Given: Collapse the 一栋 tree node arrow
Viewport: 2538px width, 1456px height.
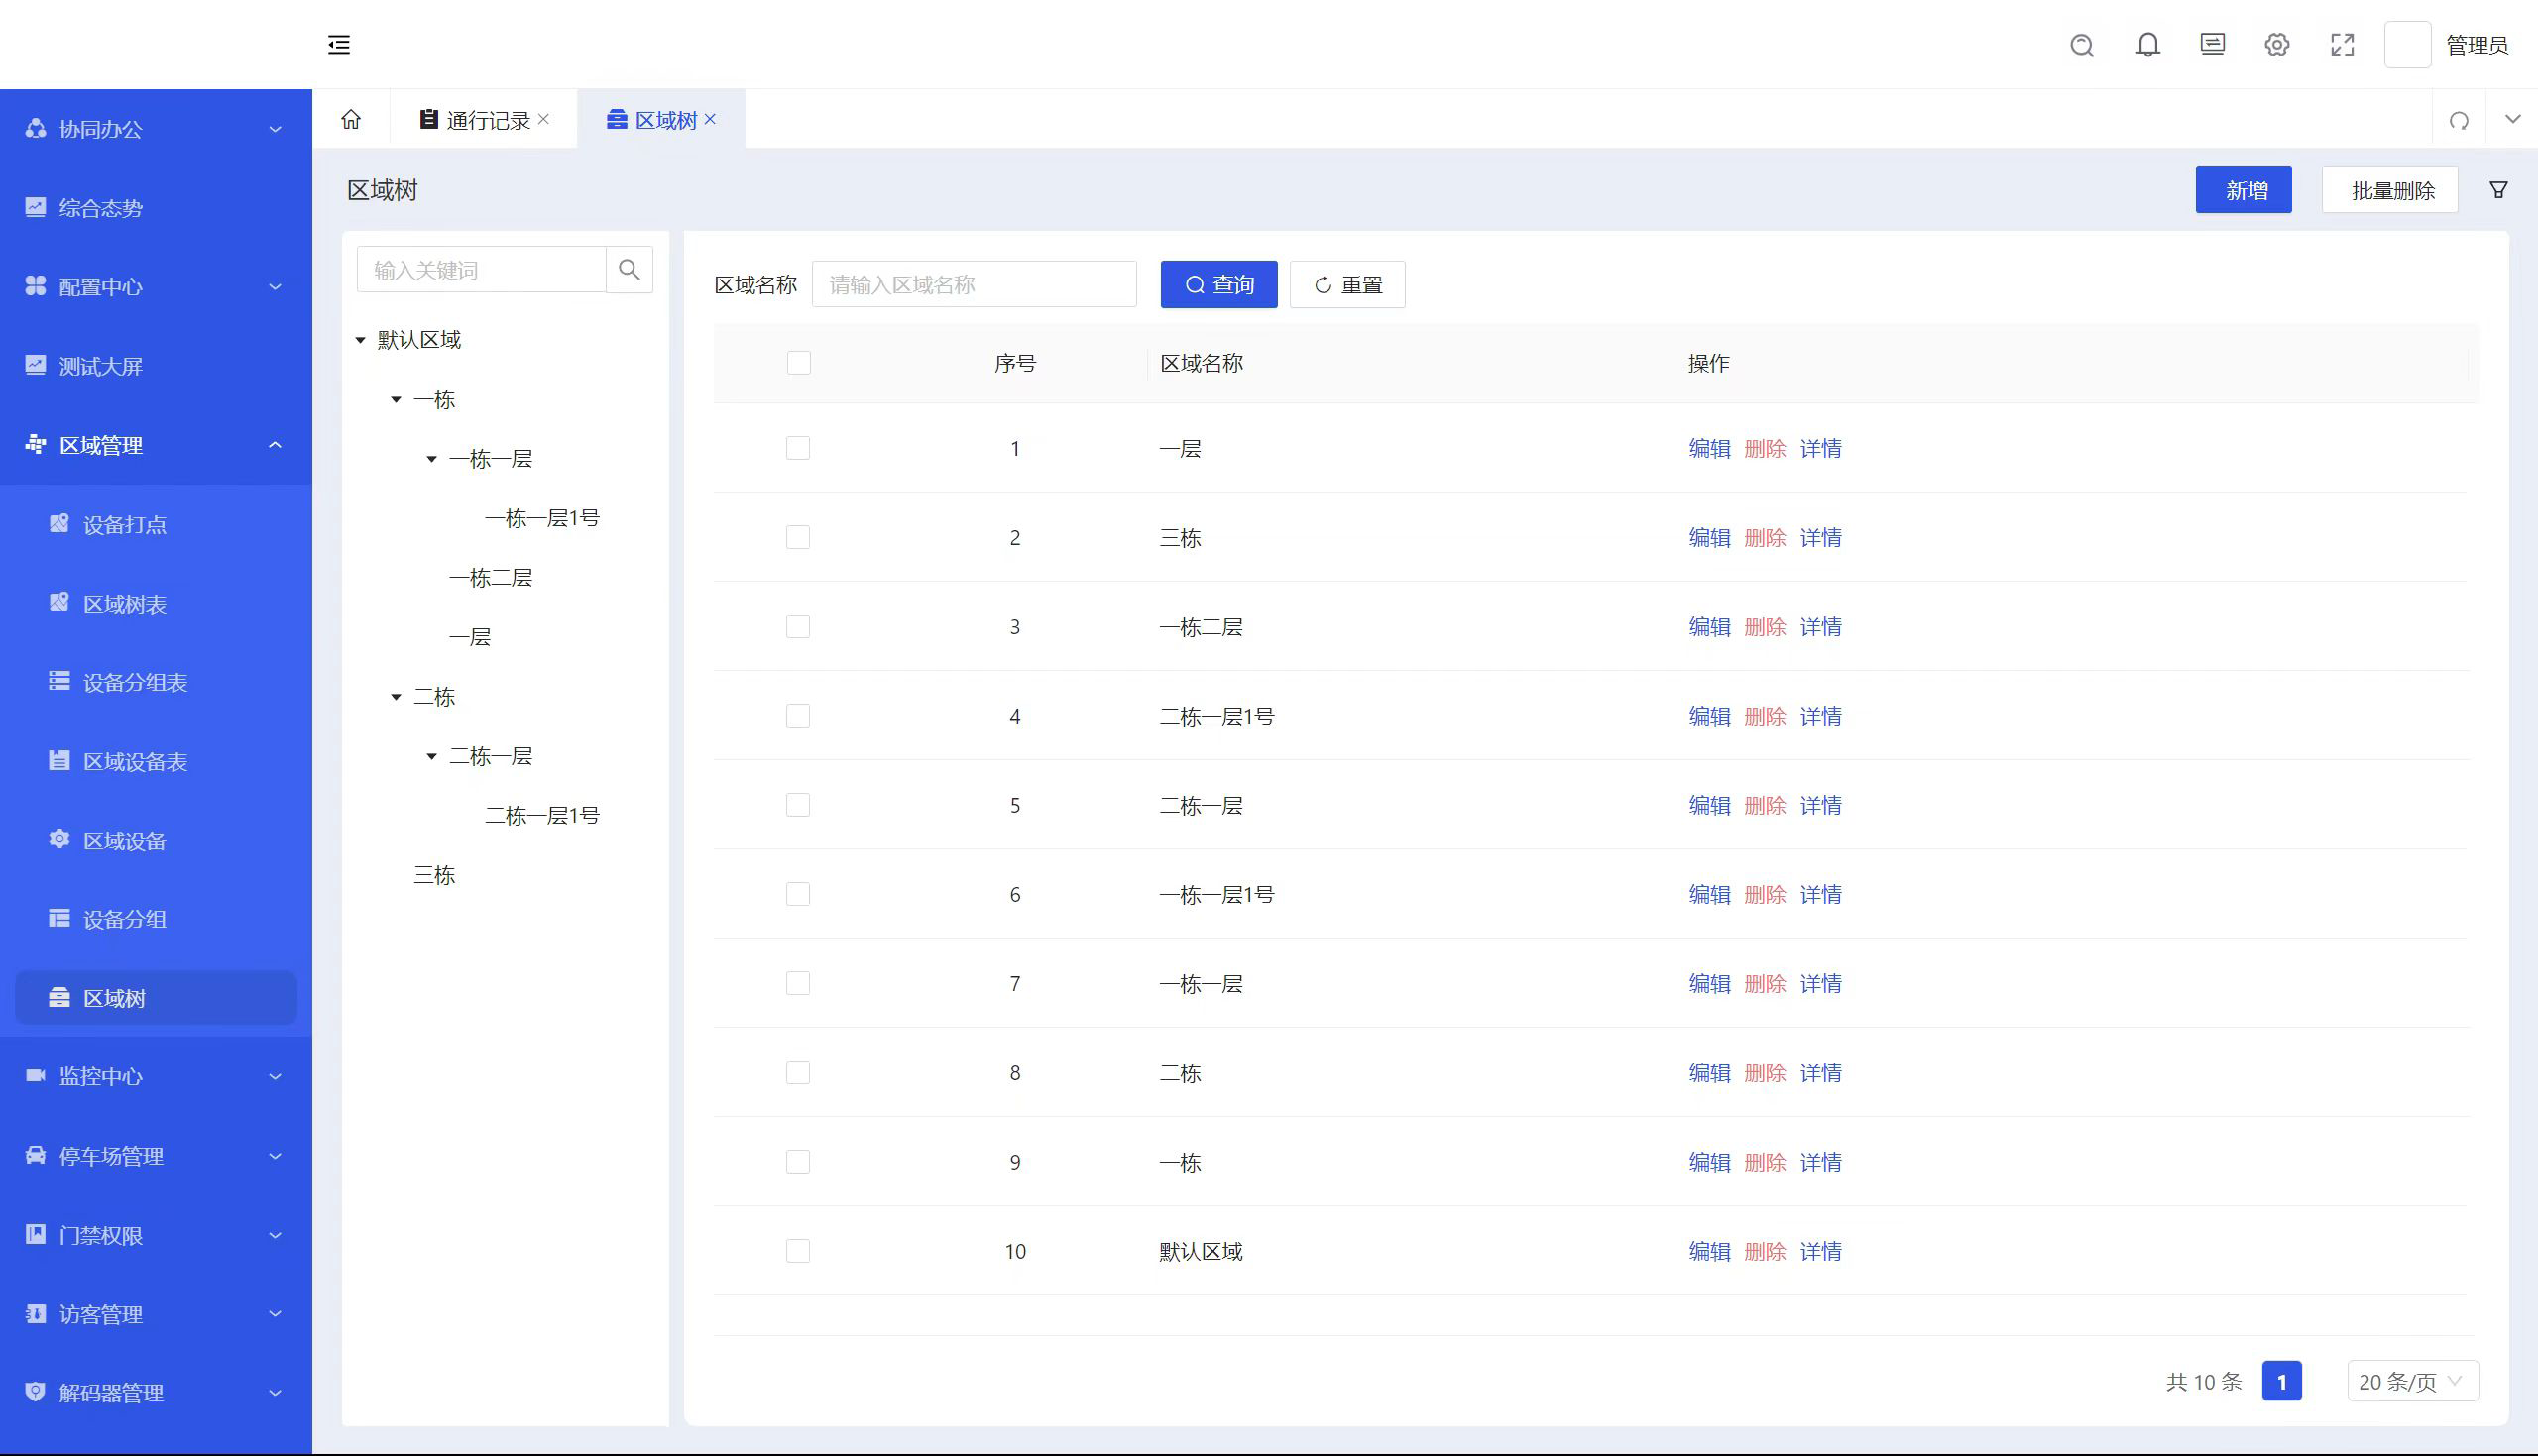Looking at the screenshot, I should [396, 400].
